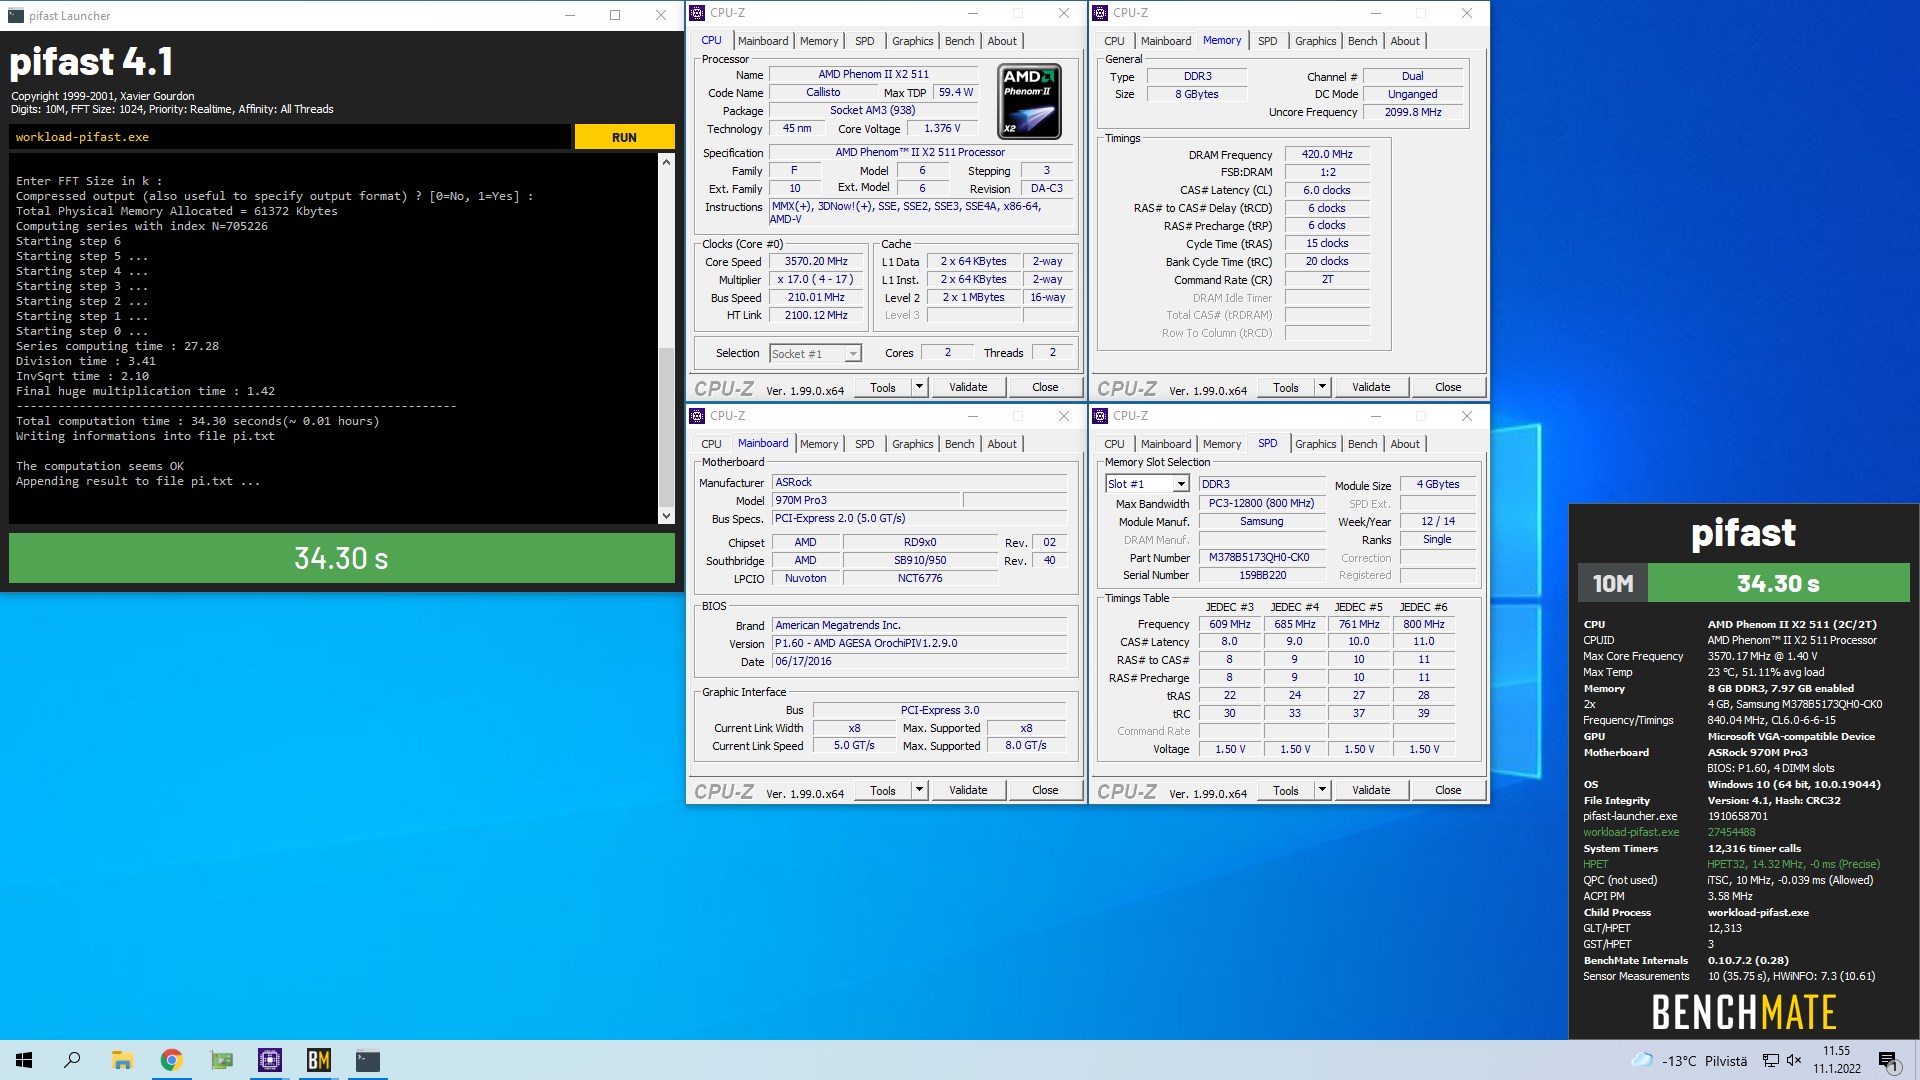Click Close button in SPD window
This screenshot has height=1080, width=1920.
1448,790
